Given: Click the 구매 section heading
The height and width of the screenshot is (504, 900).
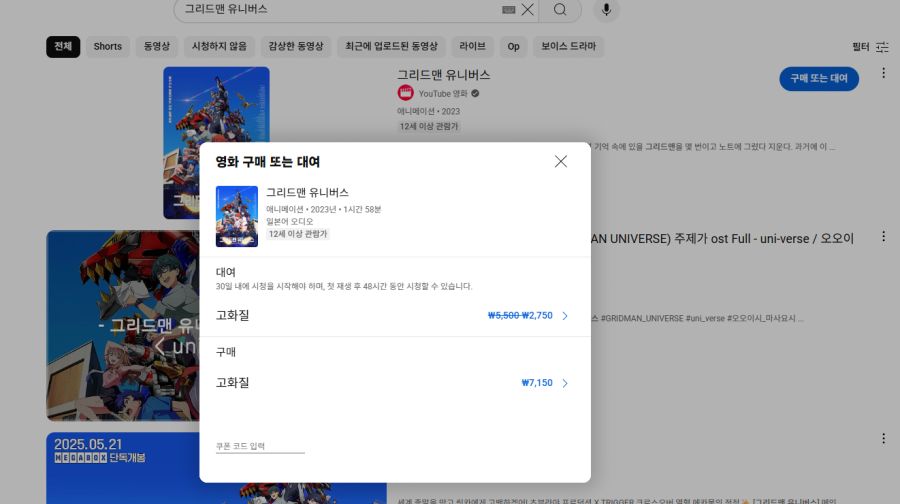Looking at the screenshot, I should coord(226,352).
